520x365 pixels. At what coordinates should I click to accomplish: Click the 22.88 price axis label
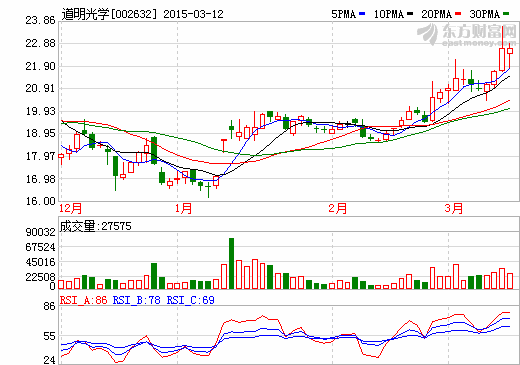[40, 43]
